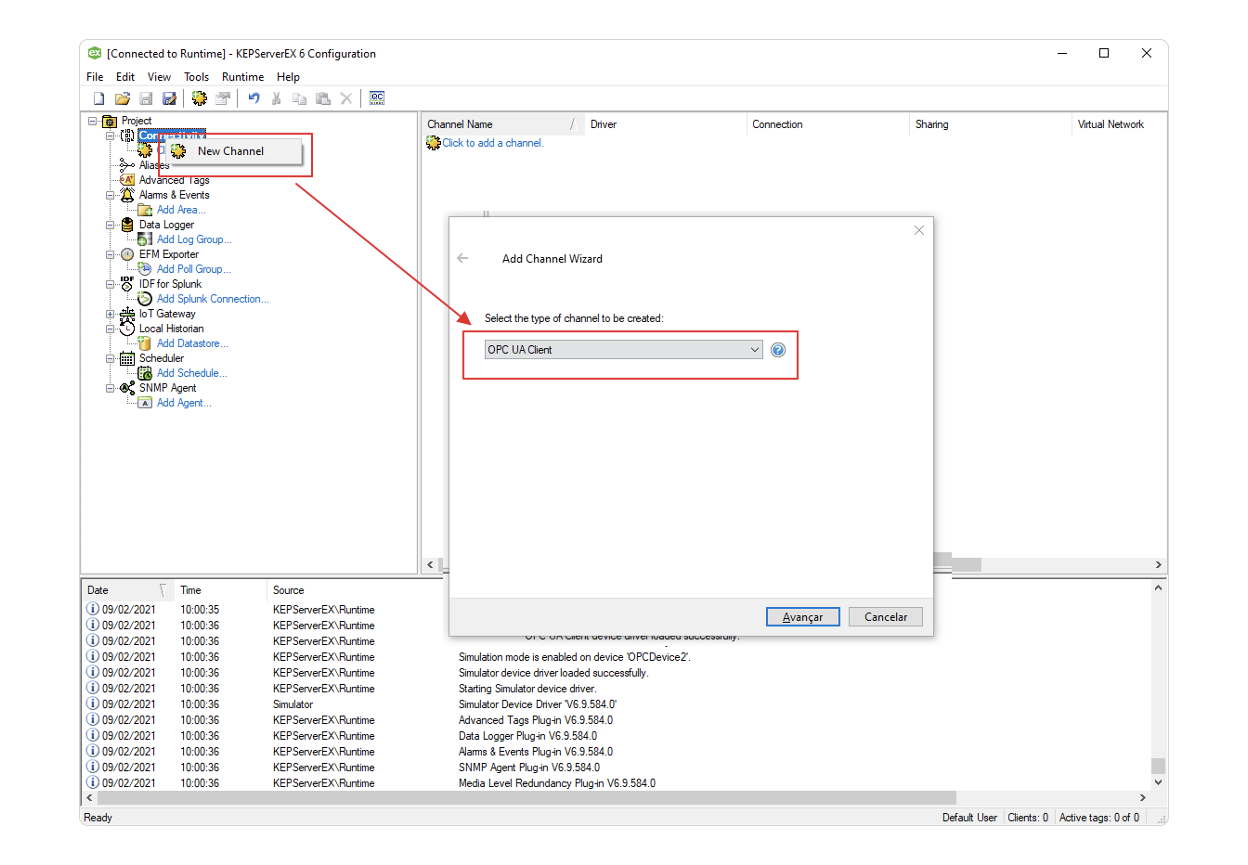
Task: Click the Virtual Network column header
Action: [x=1118, y=124]
